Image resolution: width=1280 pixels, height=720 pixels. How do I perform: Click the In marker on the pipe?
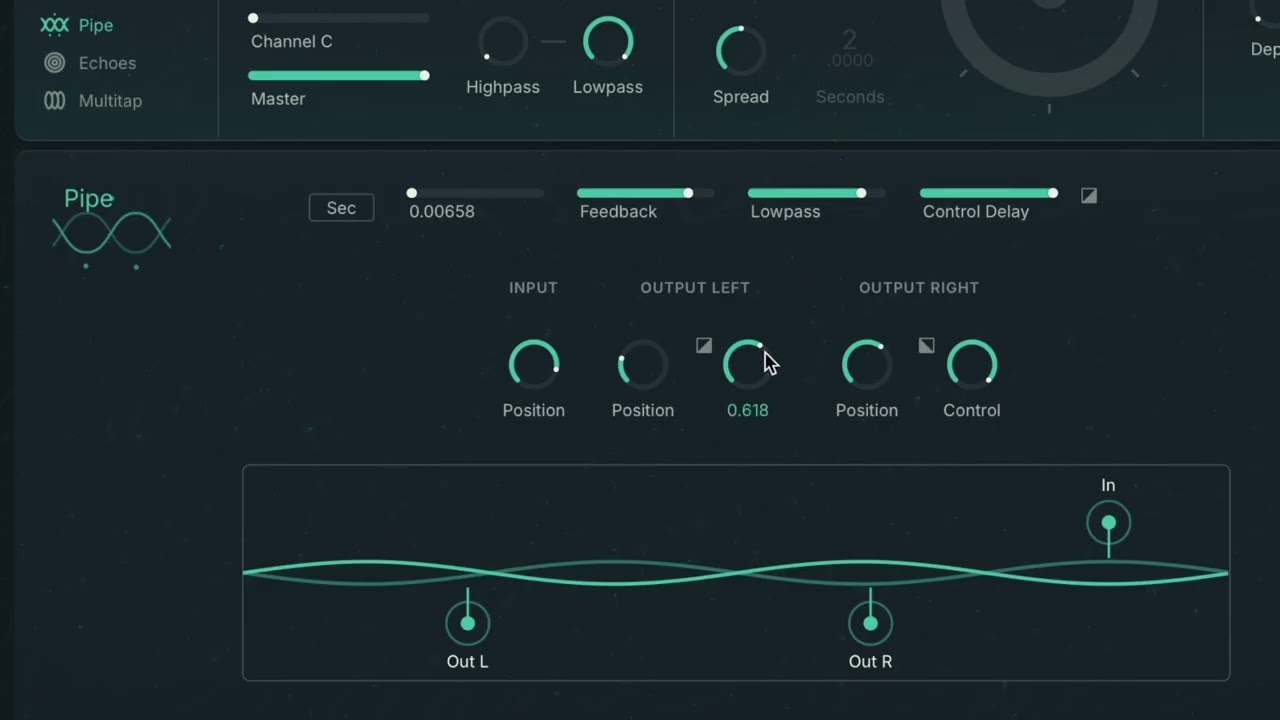pyautogui.click(x=1108, y=523)
